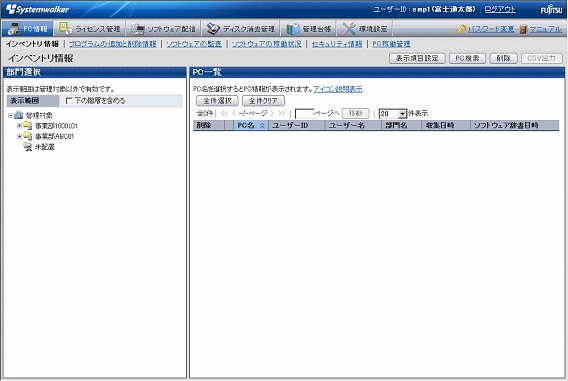The height and width of the screenshot is (381, 568).
Task: Click the ソフトウェア配信 laptop icon
Action: (x=138, y=29)
